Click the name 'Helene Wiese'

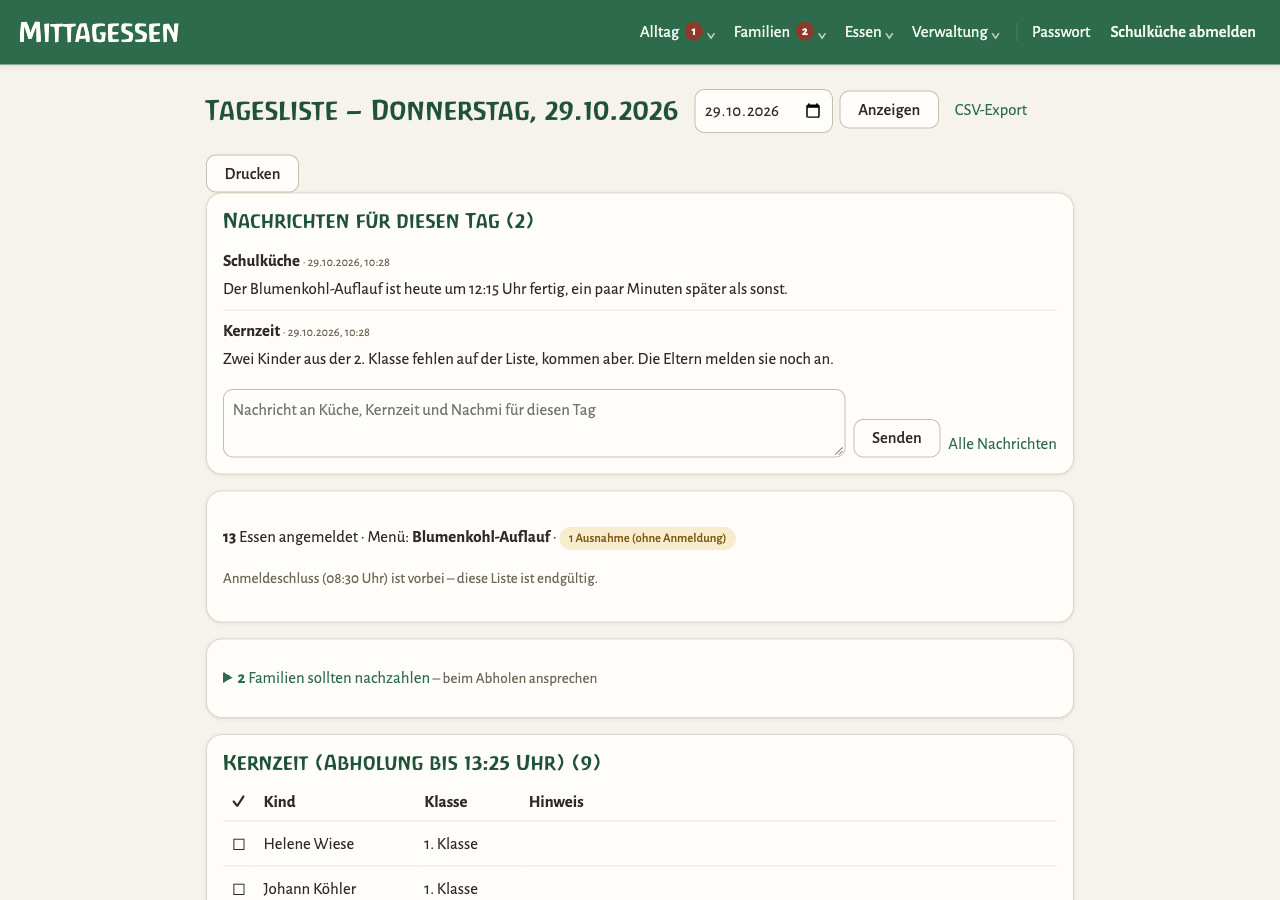[309, 844]
